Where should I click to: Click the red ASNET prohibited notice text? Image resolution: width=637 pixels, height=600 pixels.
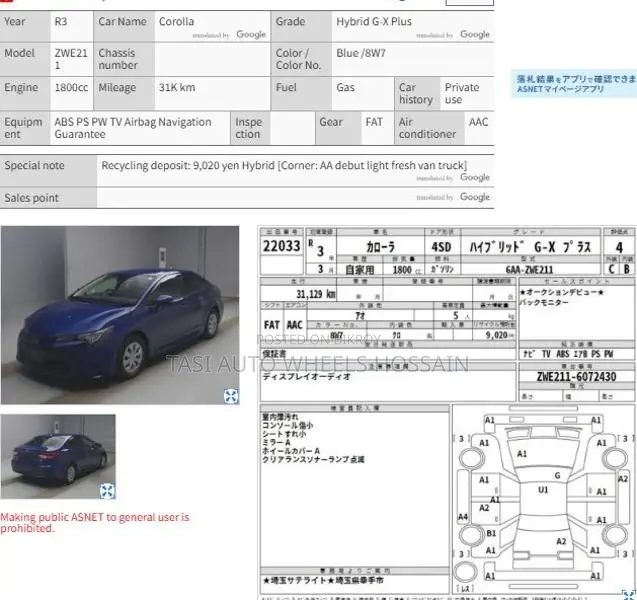point(95,522)
